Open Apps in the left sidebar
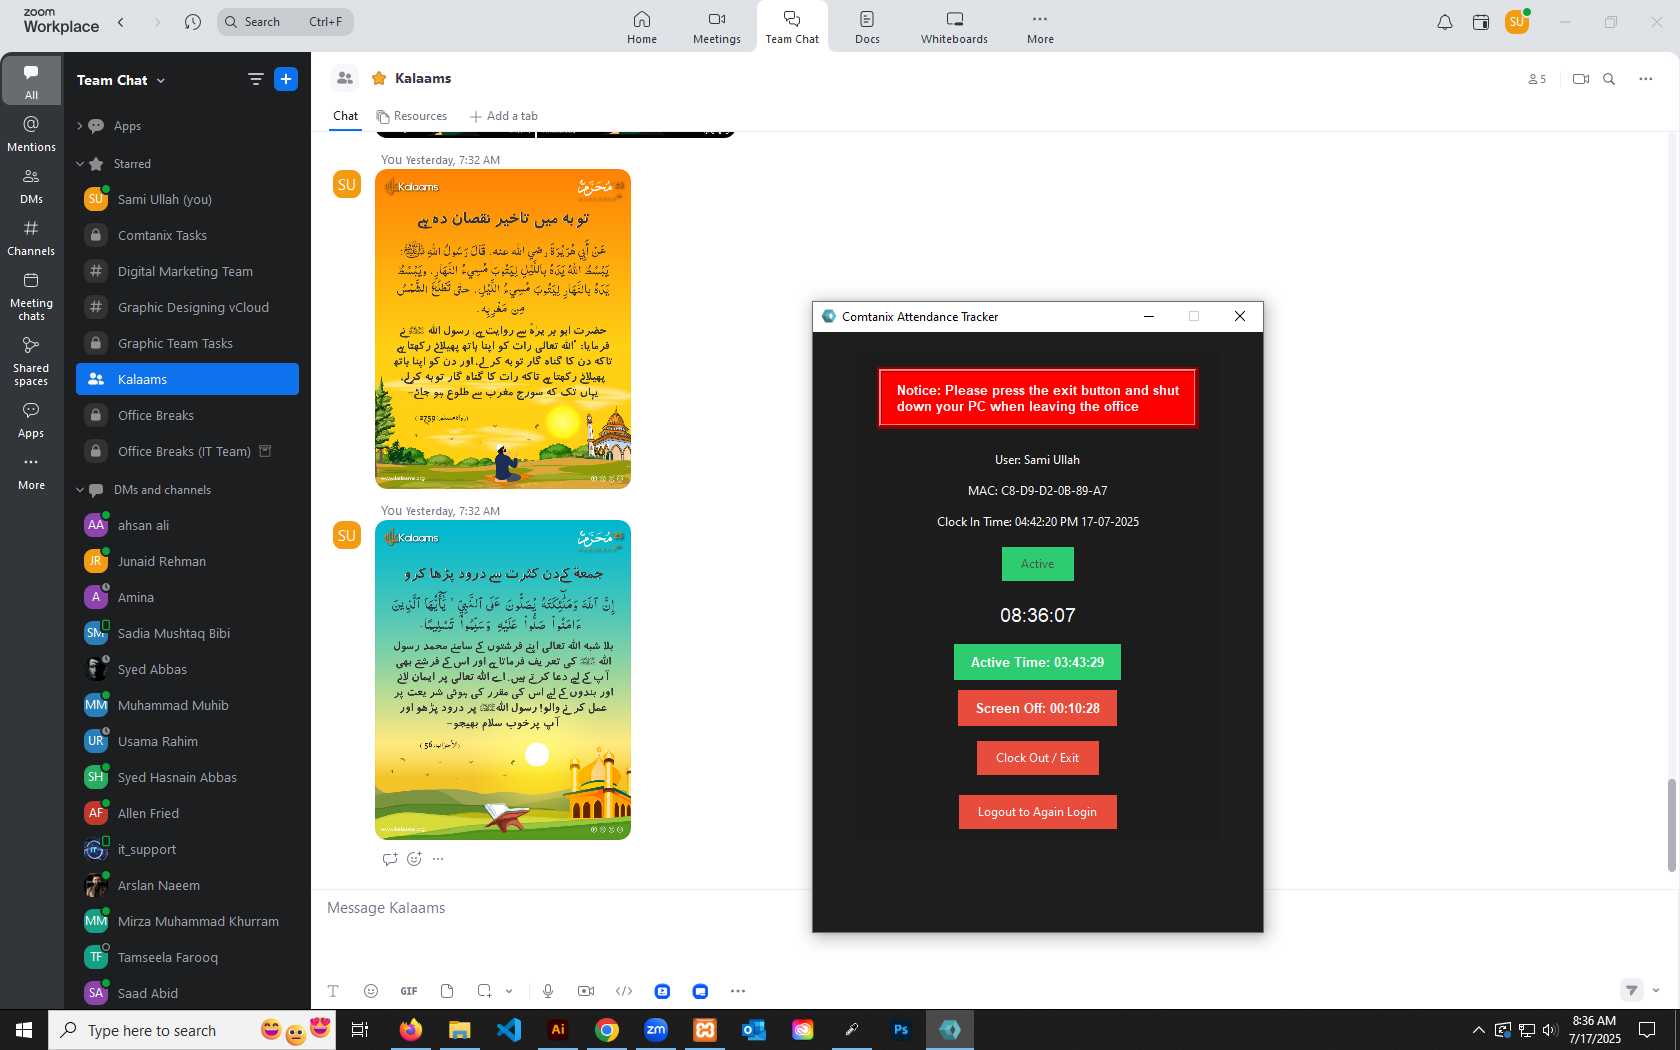 point(31,420)
